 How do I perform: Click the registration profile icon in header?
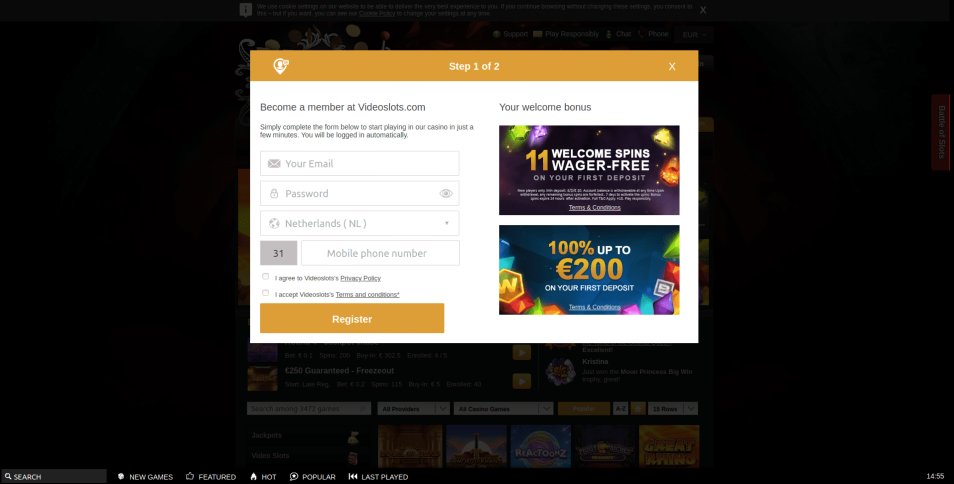(280, 66)
